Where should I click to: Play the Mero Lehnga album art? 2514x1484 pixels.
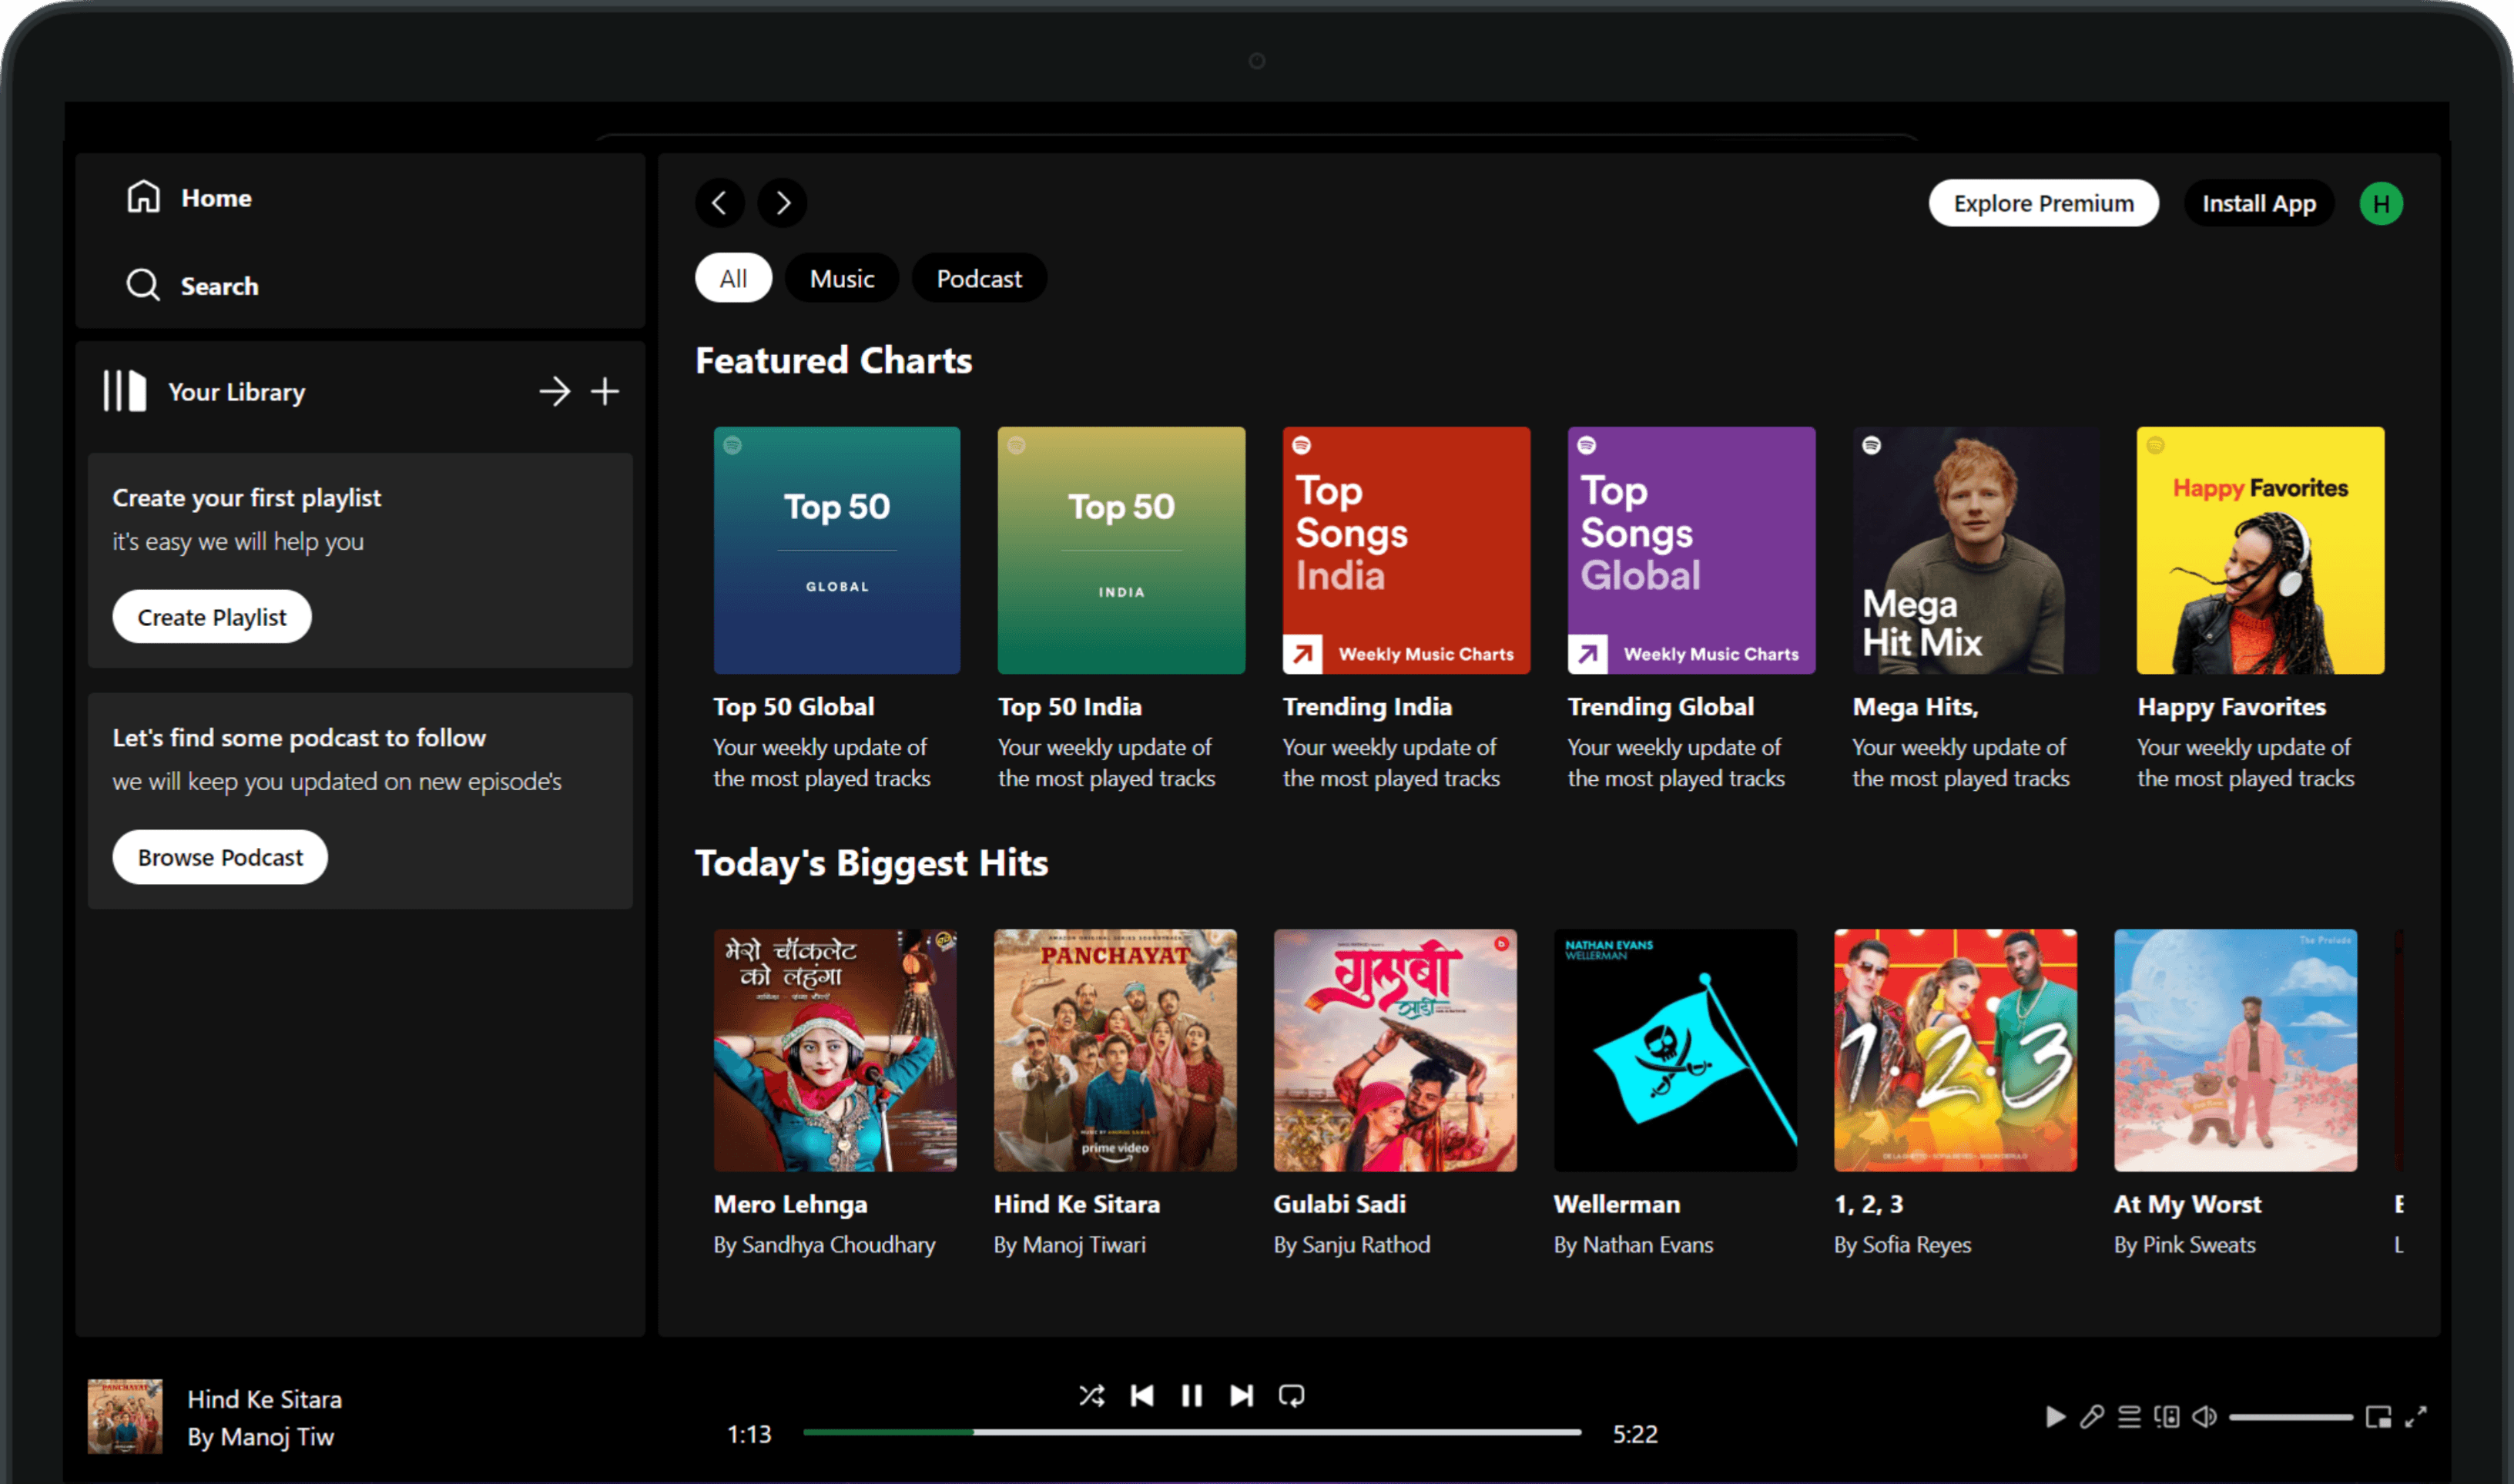point(835,1051)
